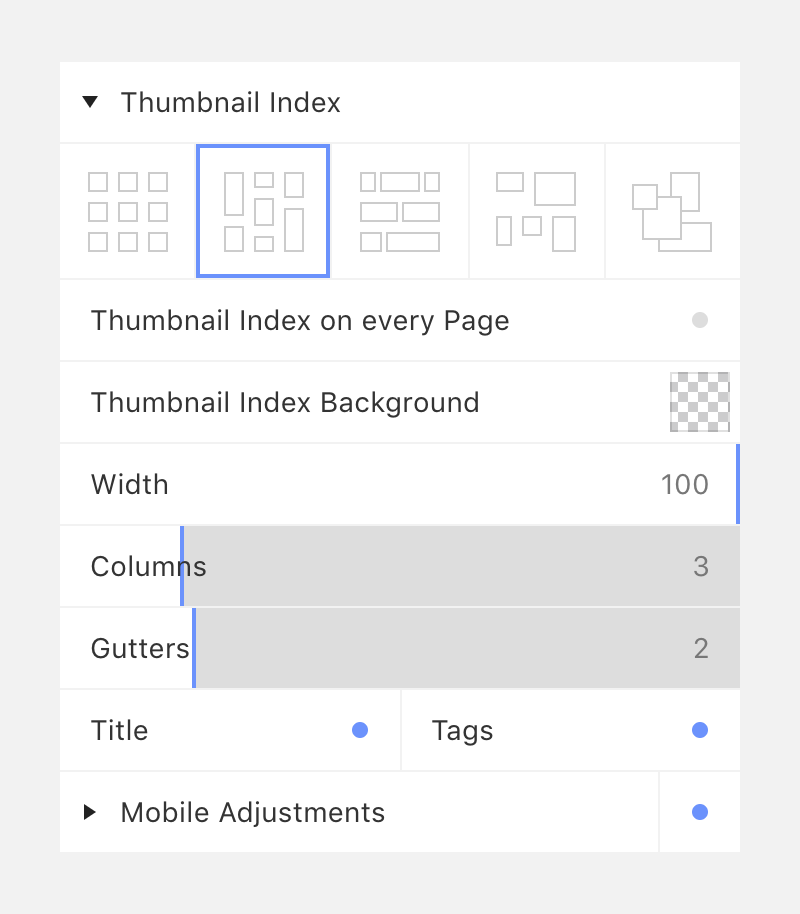Click the Gutters value 2
The image size is (800, 914).
[x=701, y=648]
